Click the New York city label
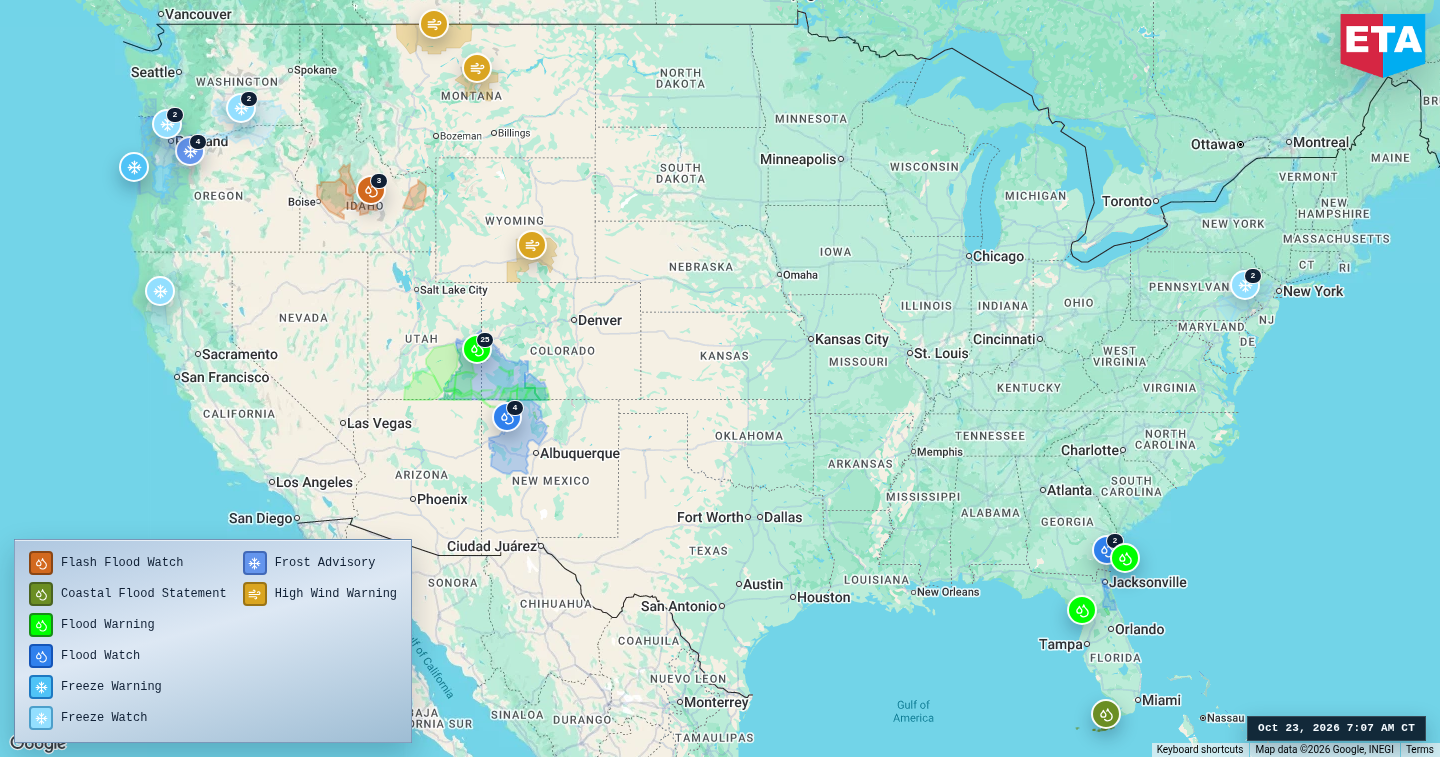The height and width of the screenshot is (757, 1440). (1313, 292)
